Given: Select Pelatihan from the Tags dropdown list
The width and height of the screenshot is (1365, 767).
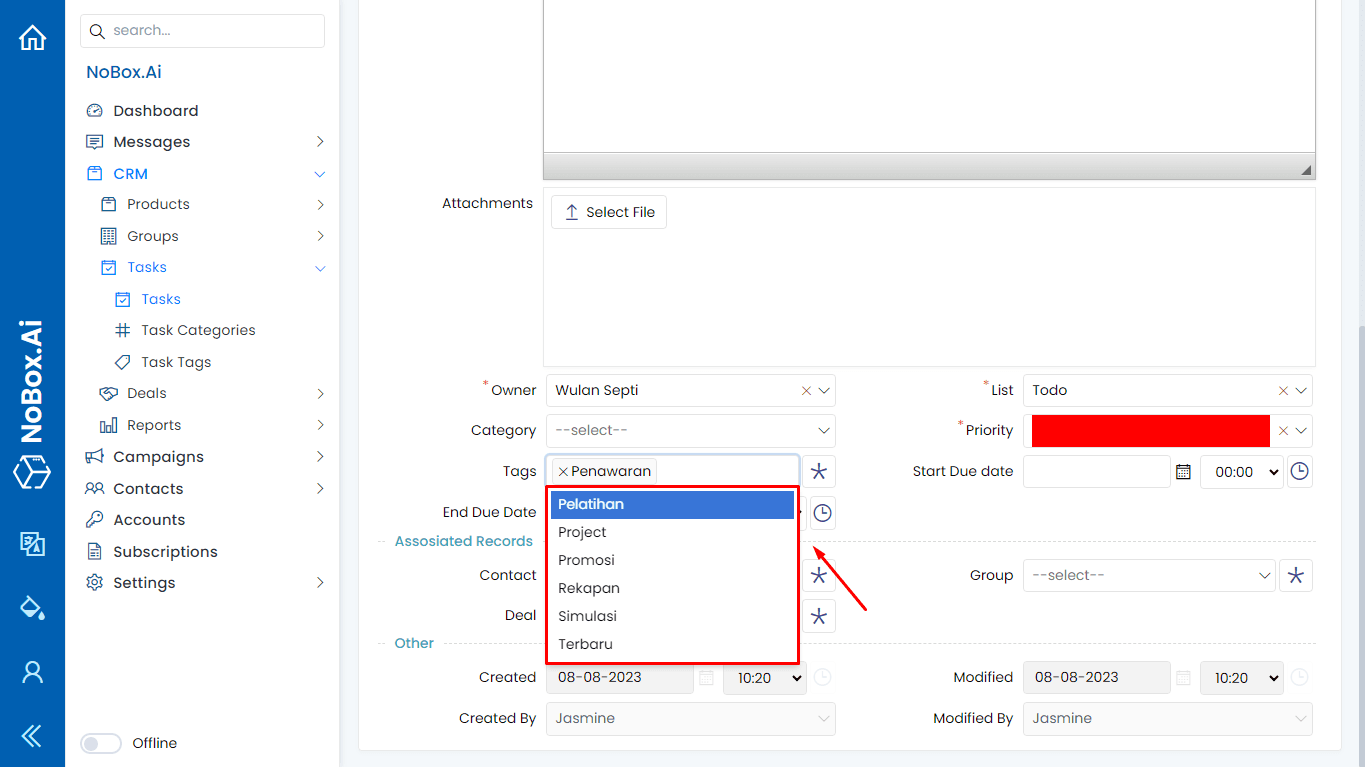Looking at the screenshot, I should (671, 504).
